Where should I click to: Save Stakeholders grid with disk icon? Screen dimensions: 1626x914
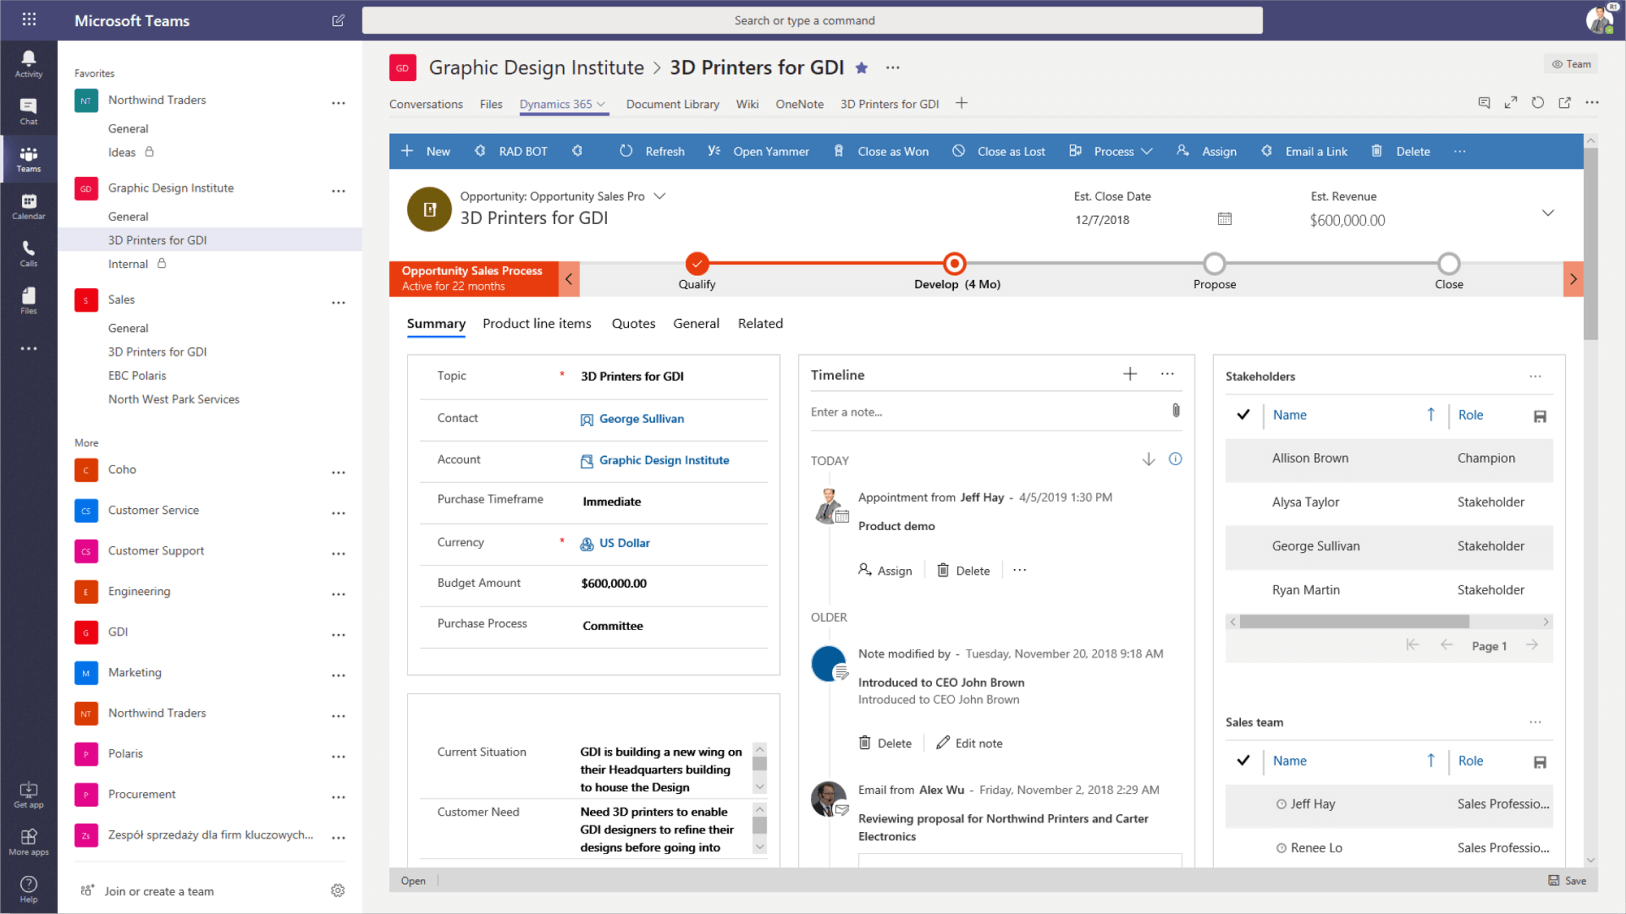click(x=1540, y=416)
